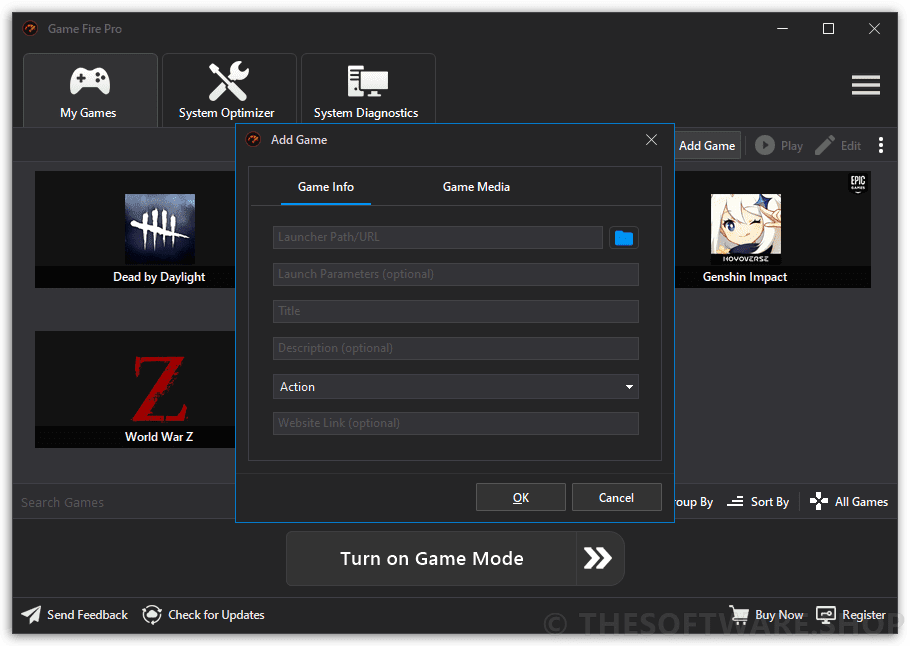Minimize the Game Fire Pro window
910x646 pixels.
pyautogui.click(x=782, y=28)
